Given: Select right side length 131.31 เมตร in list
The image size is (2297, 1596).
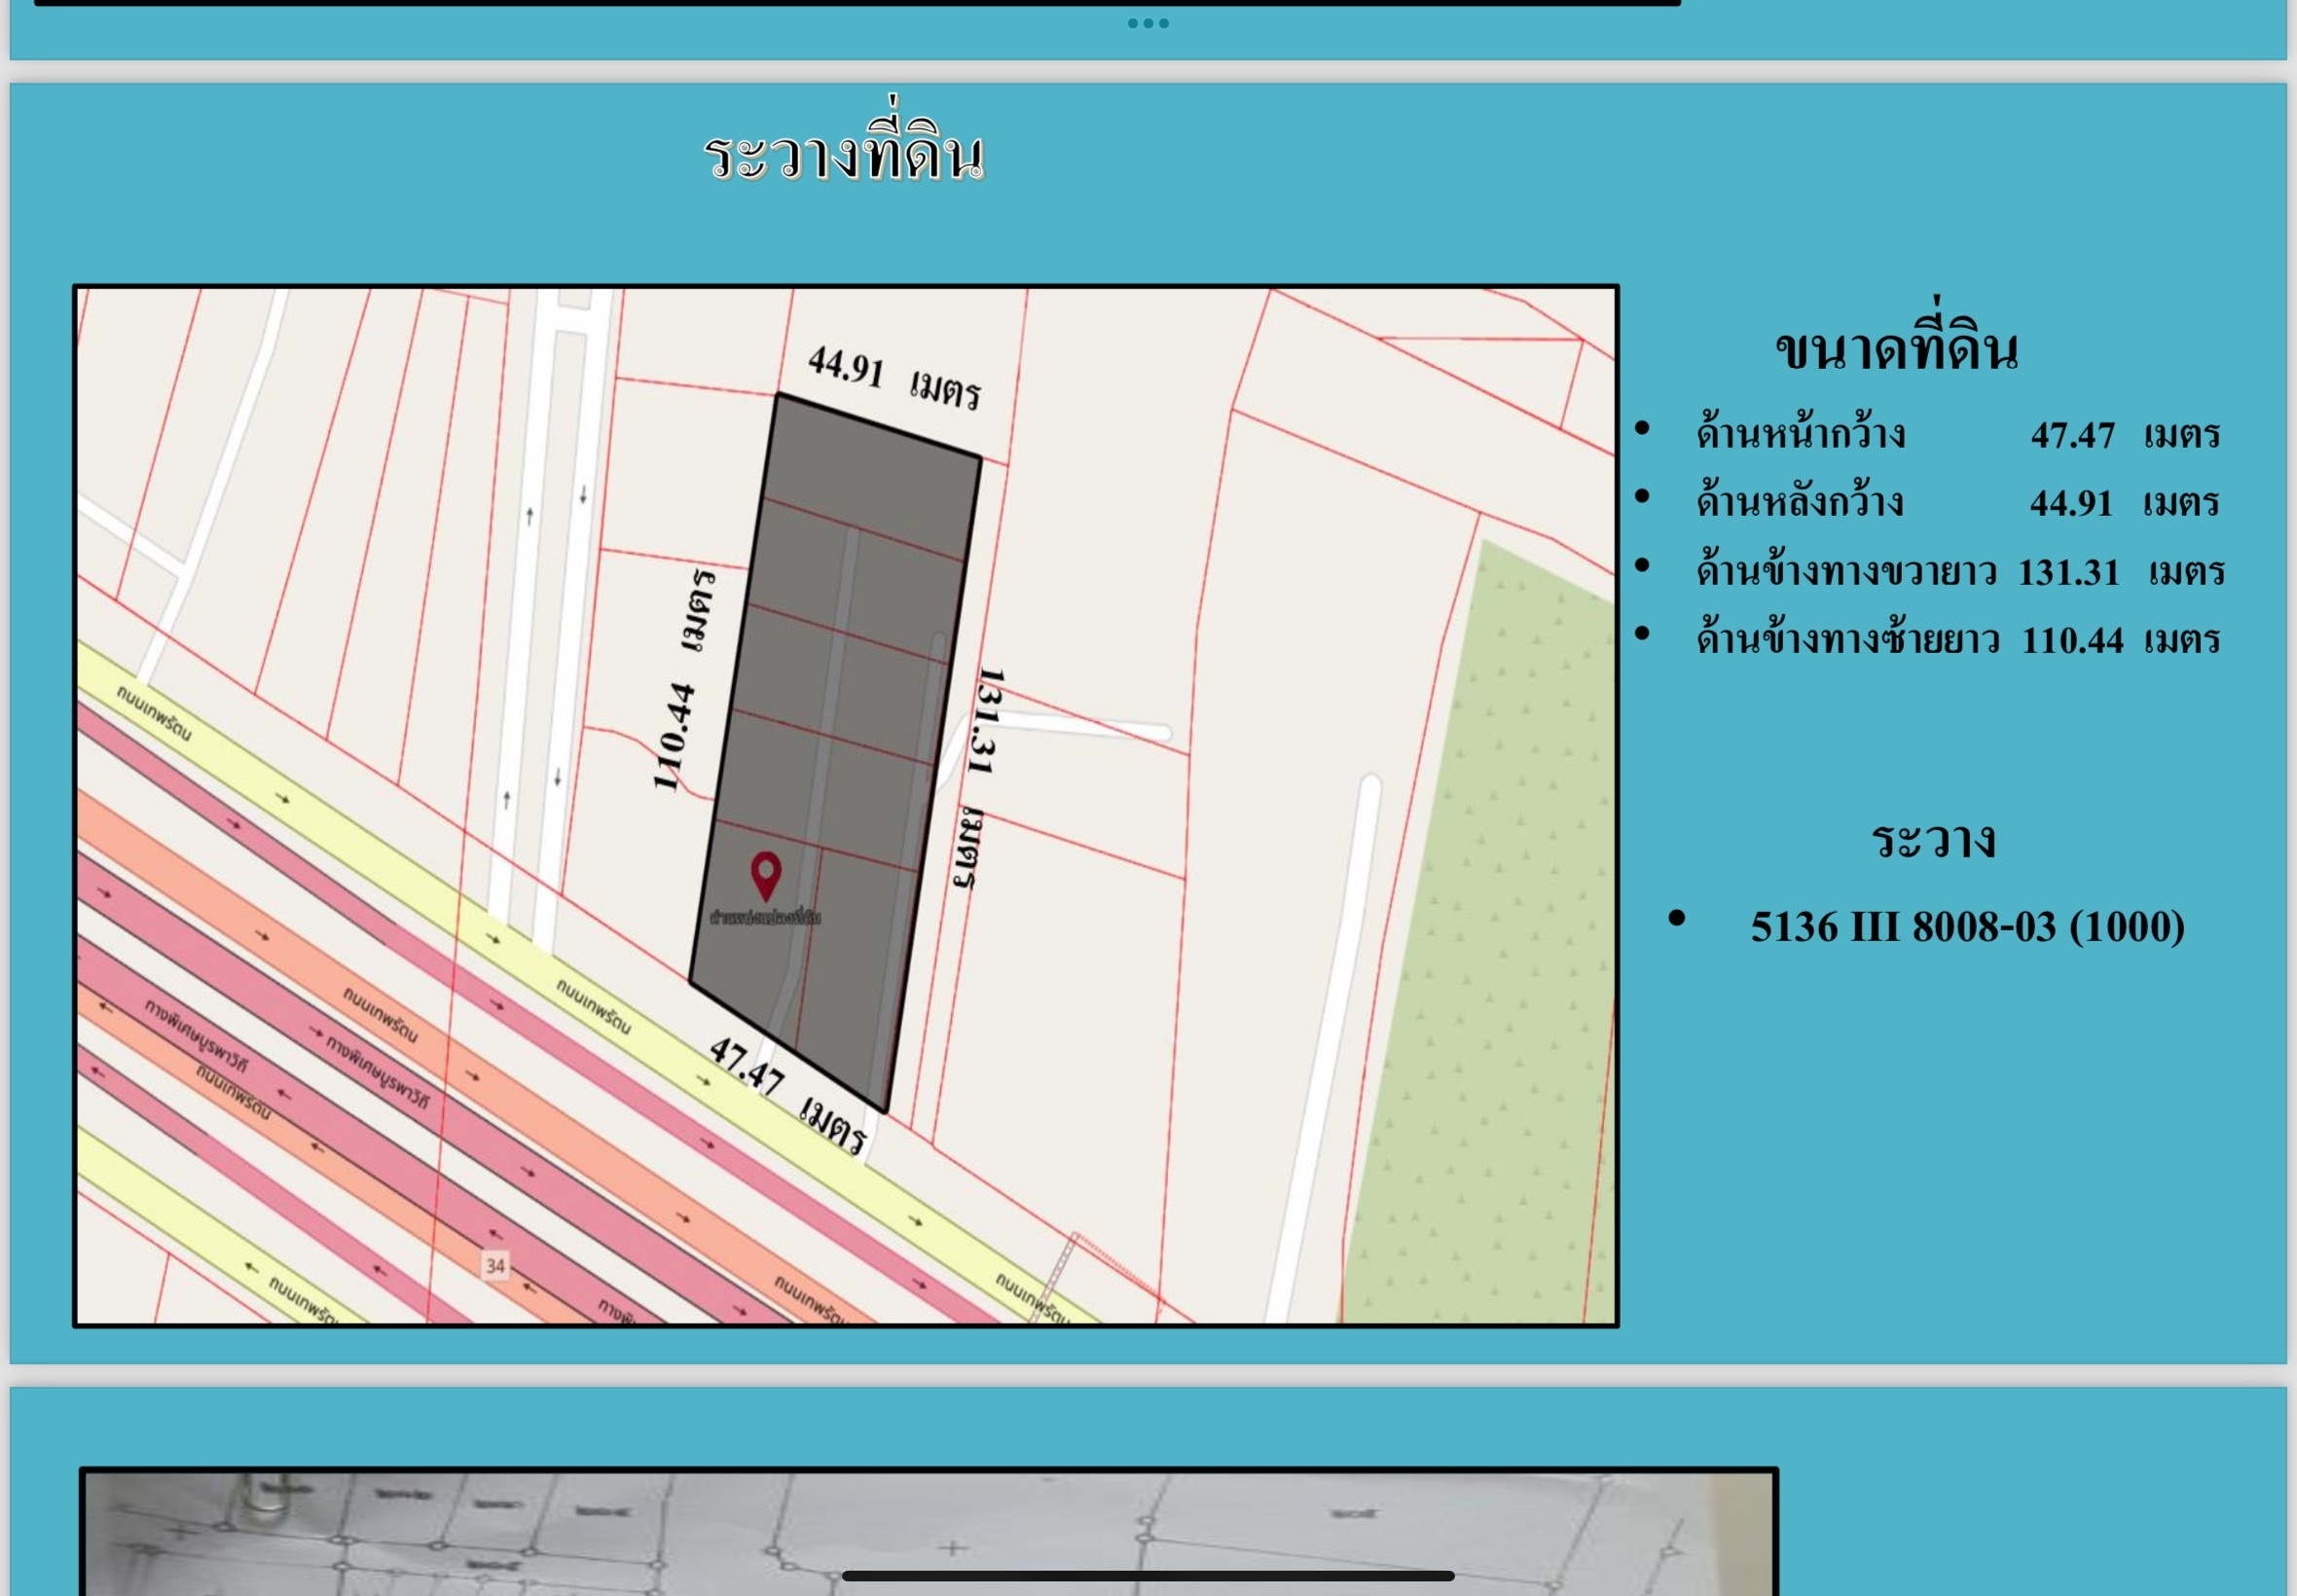Looking at the screenshot, I should (x=2121, y=572).
